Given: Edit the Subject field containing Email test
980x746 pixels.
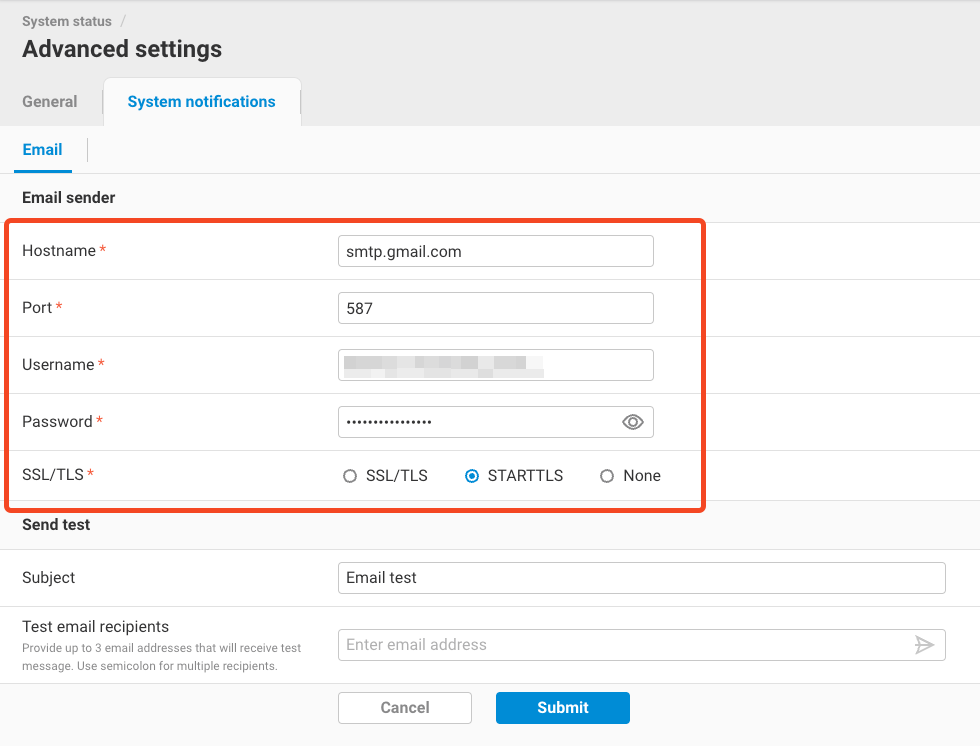Looking at the screenshot, I should 641,578.
